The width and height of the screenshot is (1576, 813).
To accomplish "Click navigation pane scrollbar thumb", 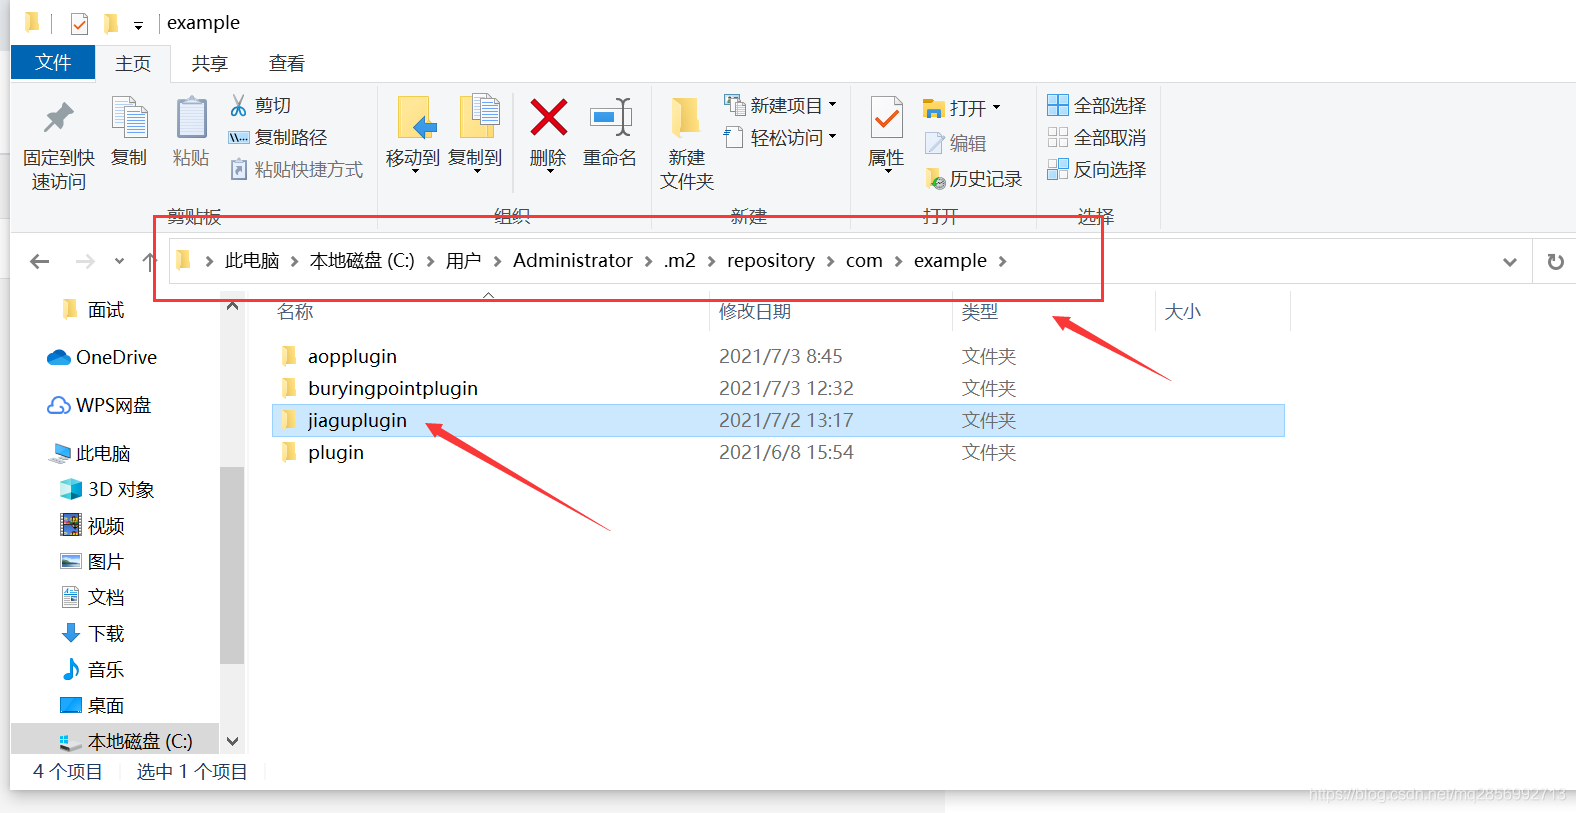I will 232,565.
